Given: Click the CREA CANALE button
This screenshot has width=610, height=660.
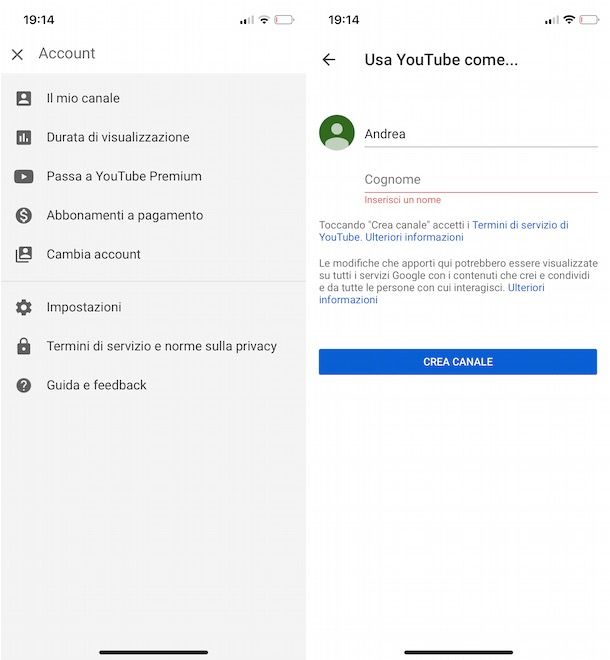Looking at the screenshot, I should [458, 362].
